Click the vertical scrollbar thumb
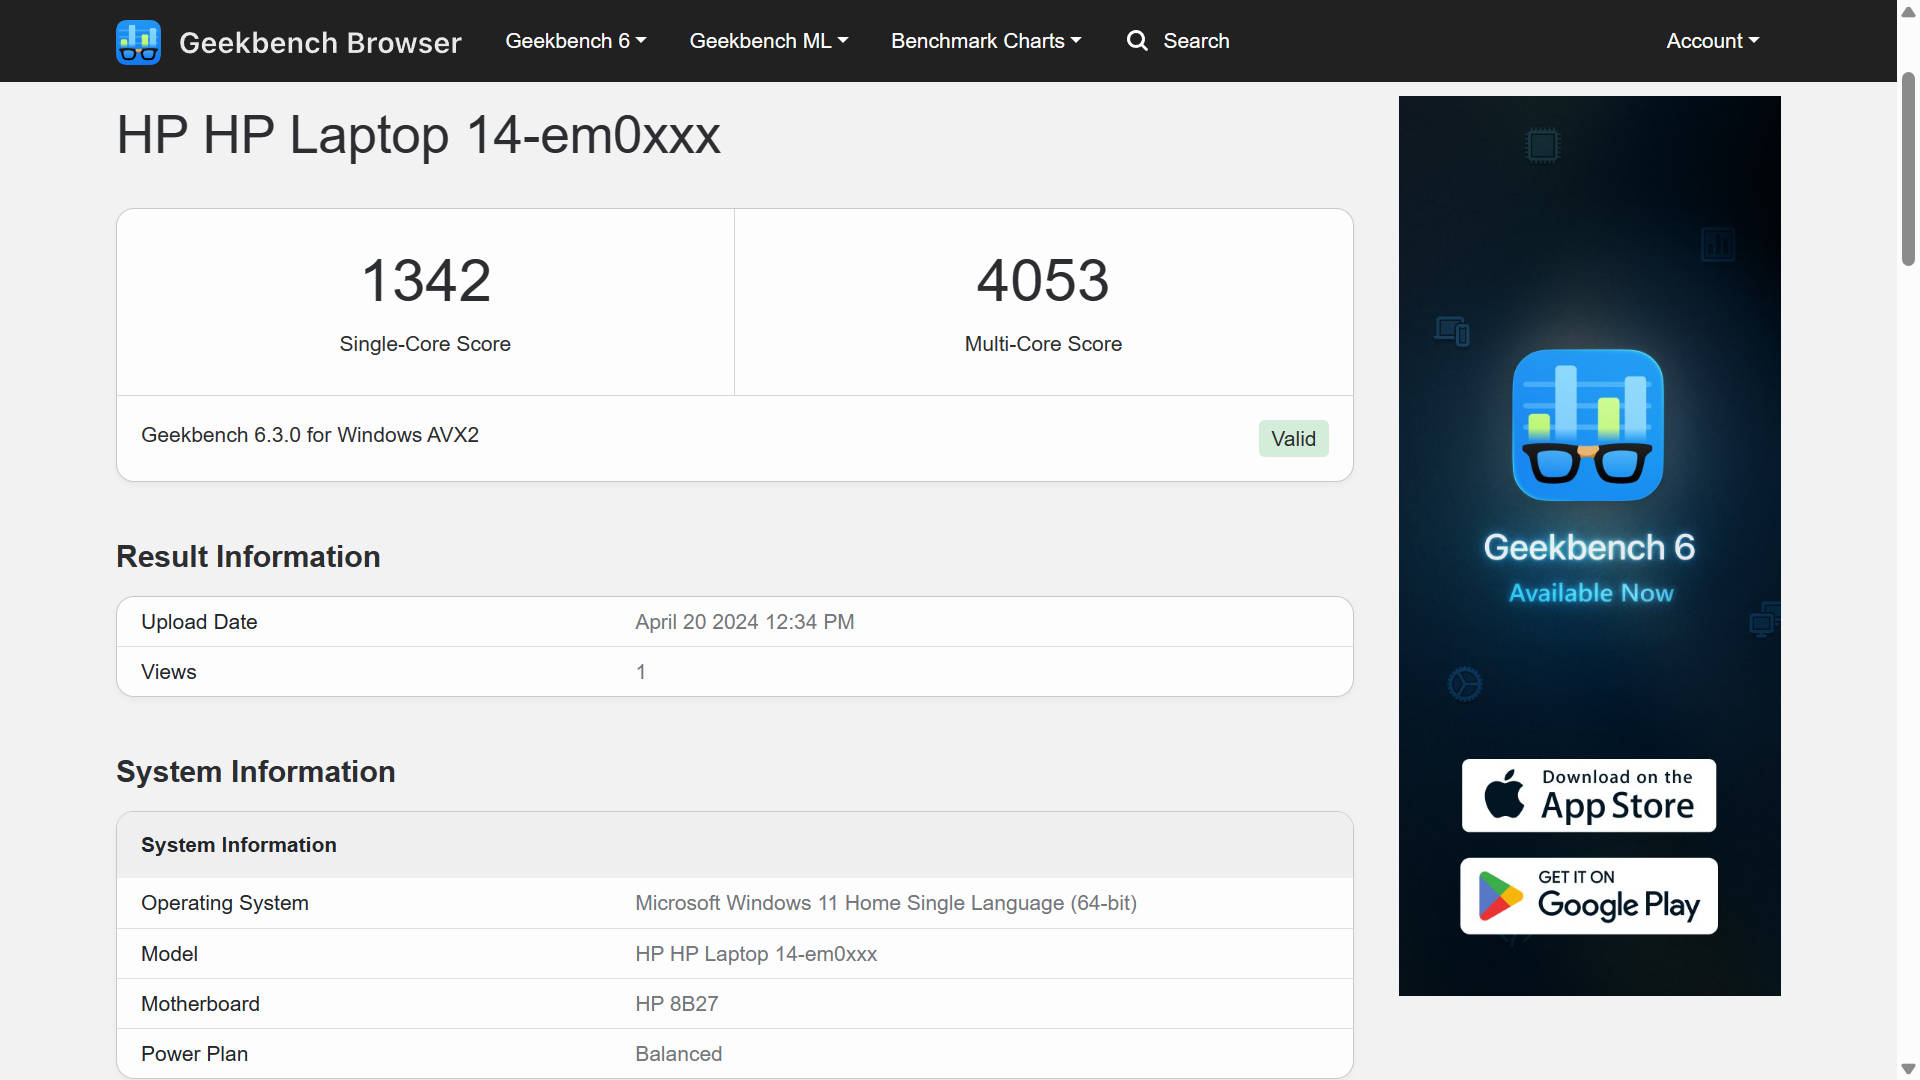Image resolution: width=1920 pixels, height=1080 pixels. pyautogui.click(x=1908, y=168)
